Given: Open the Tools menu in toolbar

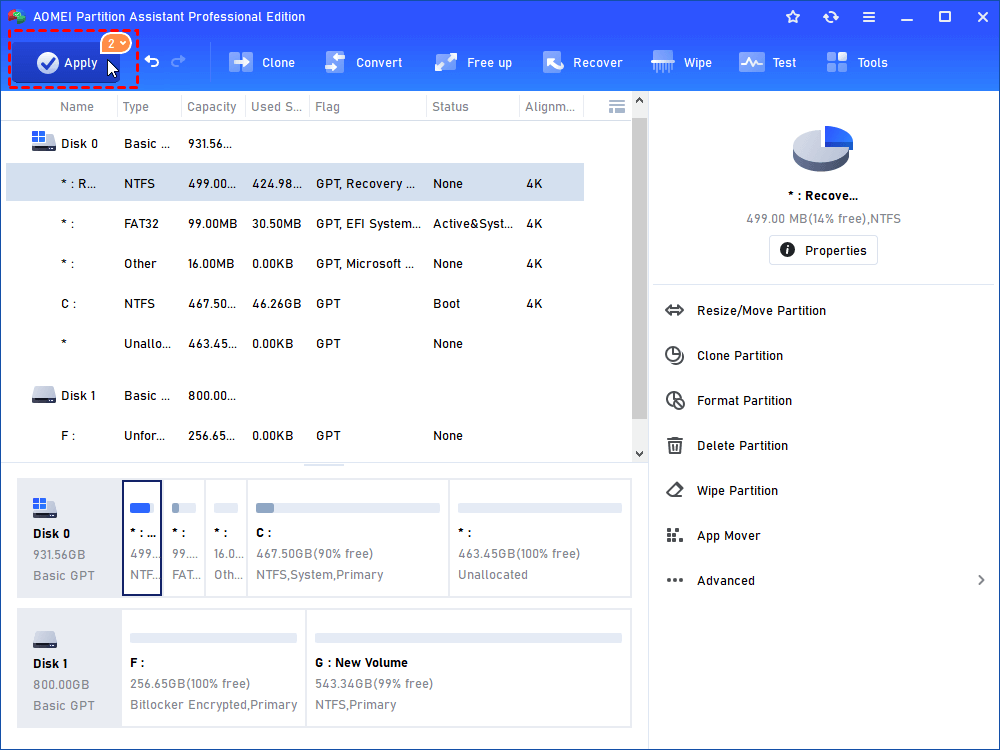Looking at the screenshot, I should click(857, 63).
